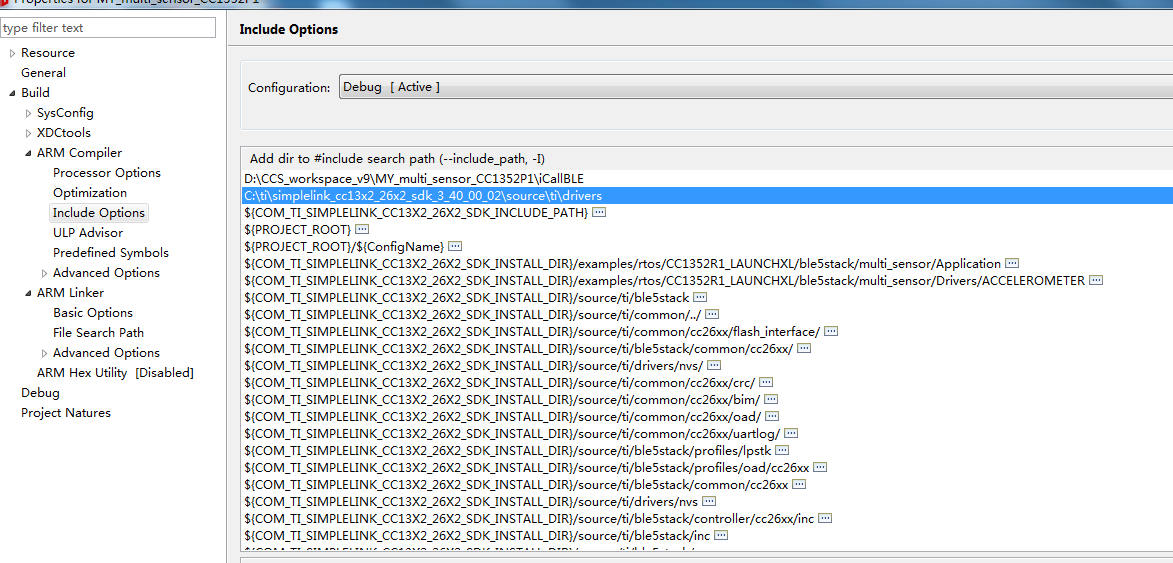Select ULP Advisor in the tree

pyautogui.click(x=88, y=233)
